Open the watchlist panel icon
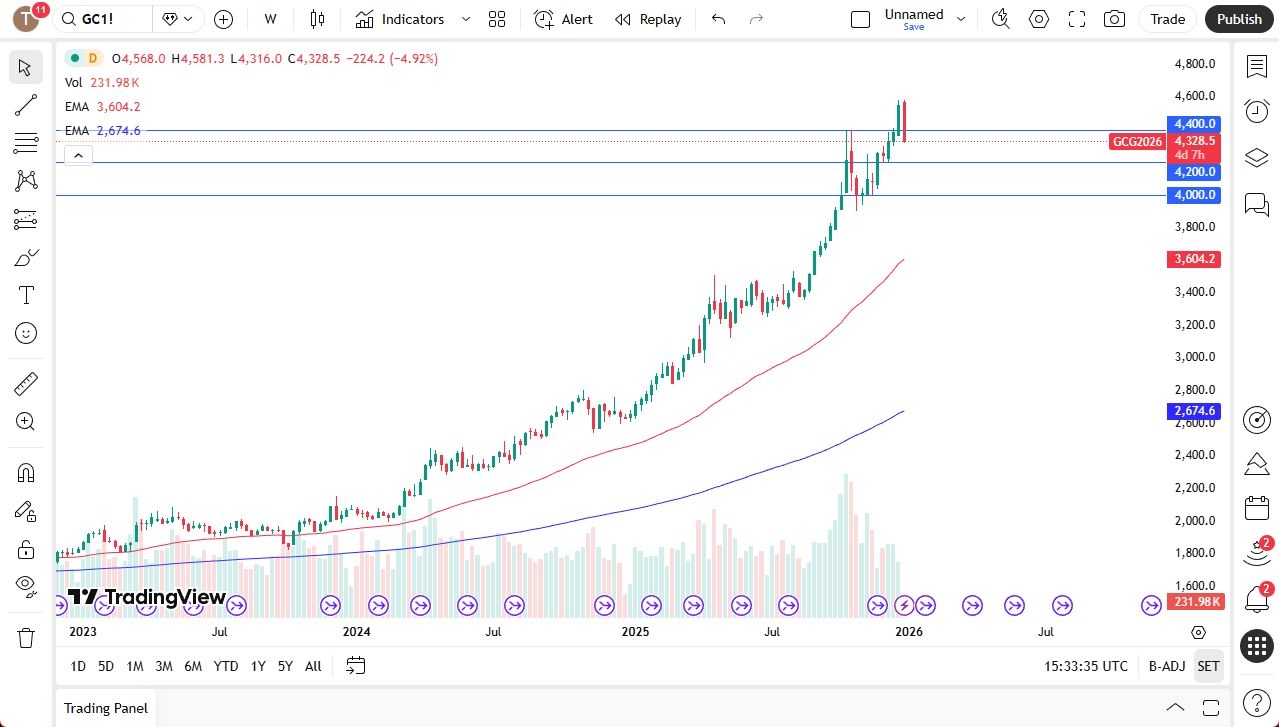The height and width of the screenshot is (727, 1279). coord(1256,66)
